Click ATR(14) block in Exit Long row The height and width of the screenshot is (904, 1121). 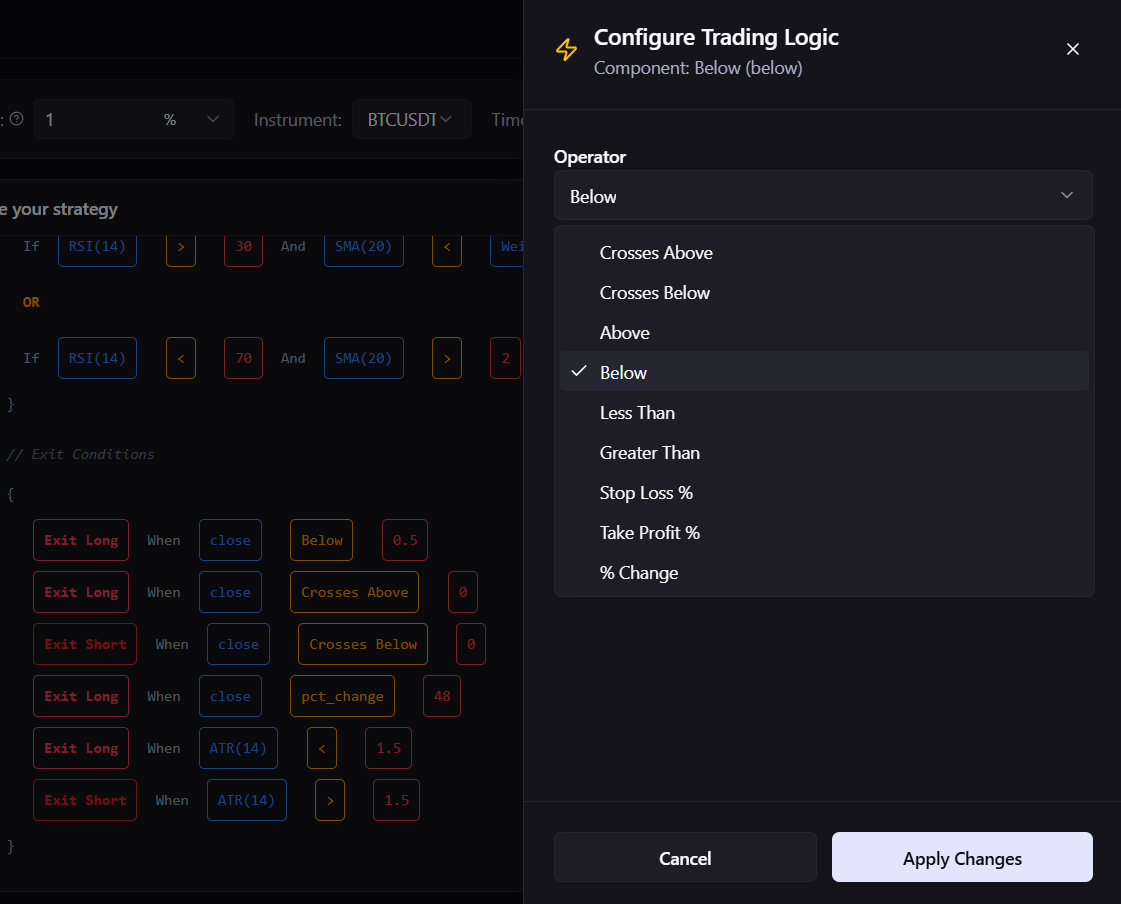pyautogui.click(x=238, y=748)
